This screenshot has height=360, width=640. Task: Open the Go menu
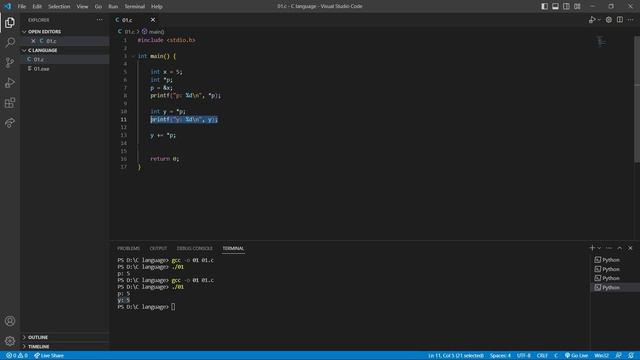98,6
